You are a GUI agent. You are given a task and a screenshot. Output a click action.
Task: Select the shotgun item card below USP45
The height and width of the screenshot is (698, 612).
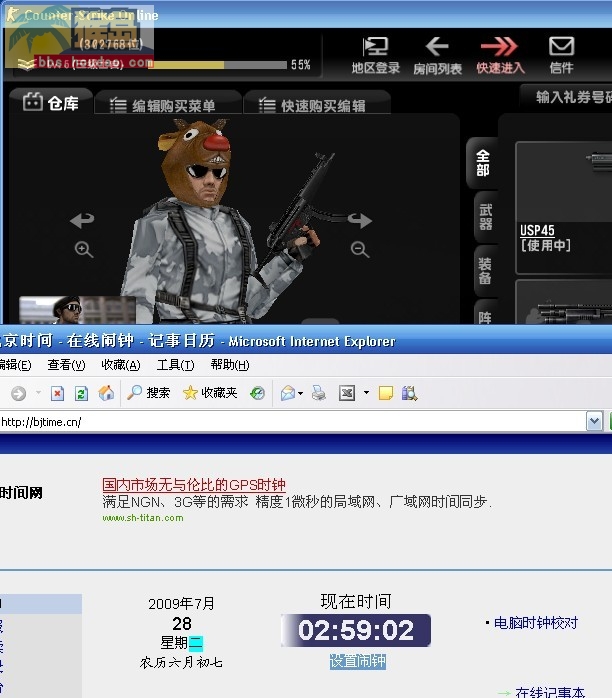(x=563, y=302)
